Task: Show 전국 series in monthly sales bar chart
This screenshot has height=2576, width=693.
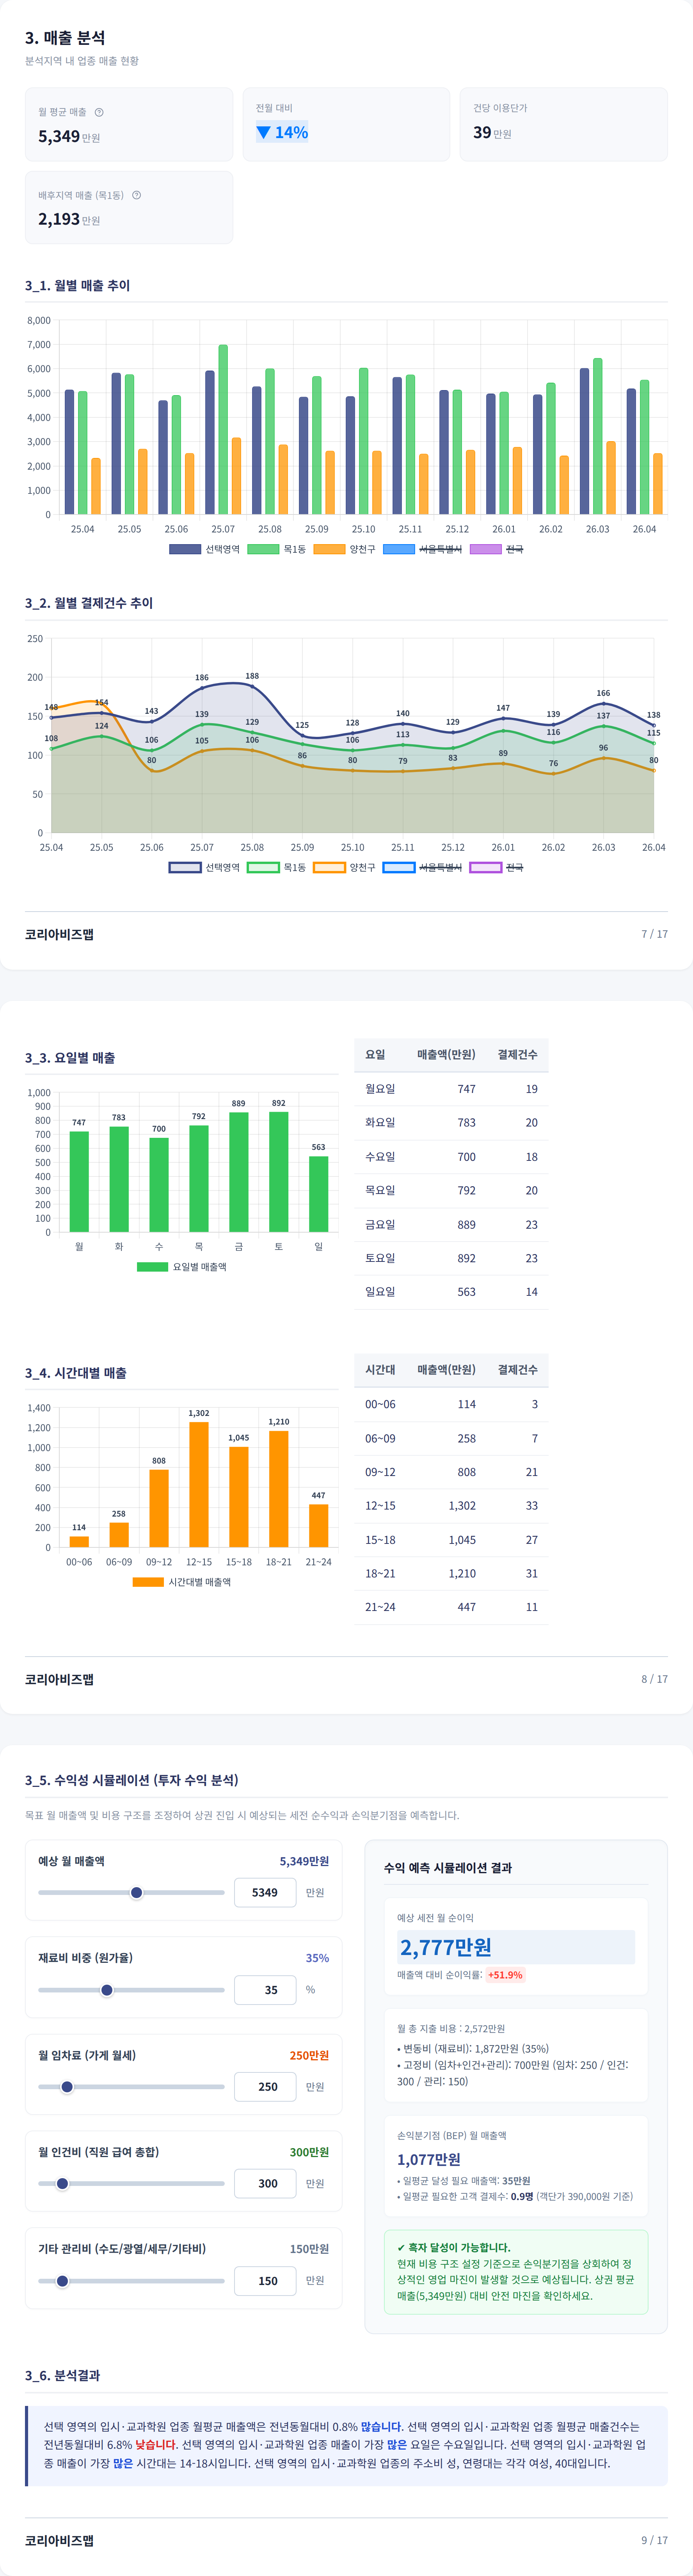Action: [x=497, y=549]
